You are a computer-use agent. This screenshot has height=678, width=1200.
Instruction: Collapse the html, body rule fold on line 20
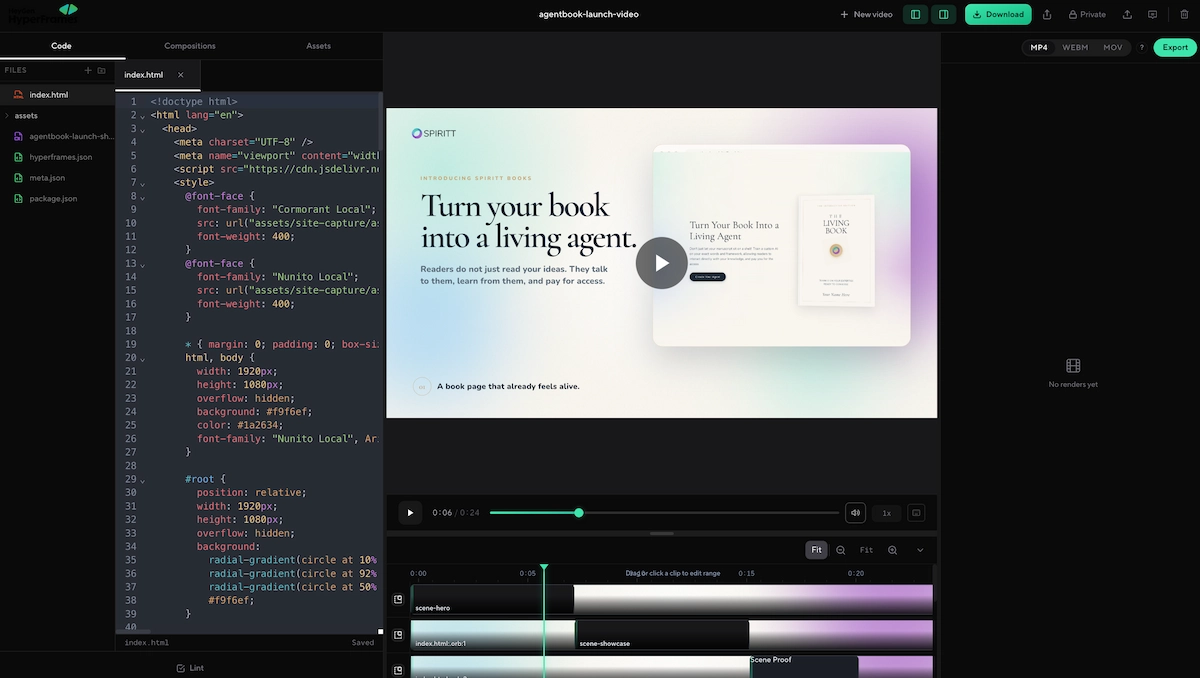tap(143, 358)
